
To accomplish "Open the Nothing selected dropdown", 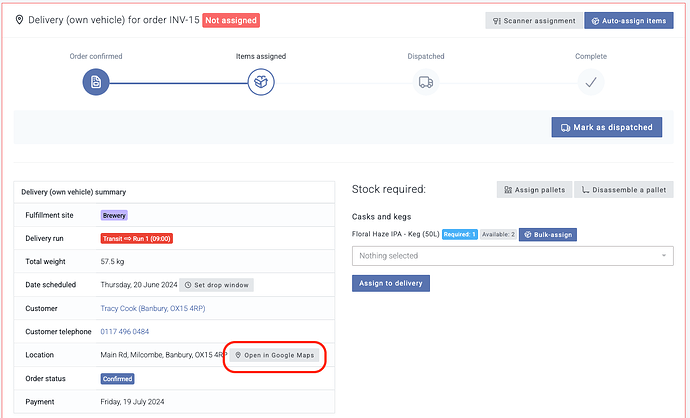I will pyautogui.click(x=512, y=256).
